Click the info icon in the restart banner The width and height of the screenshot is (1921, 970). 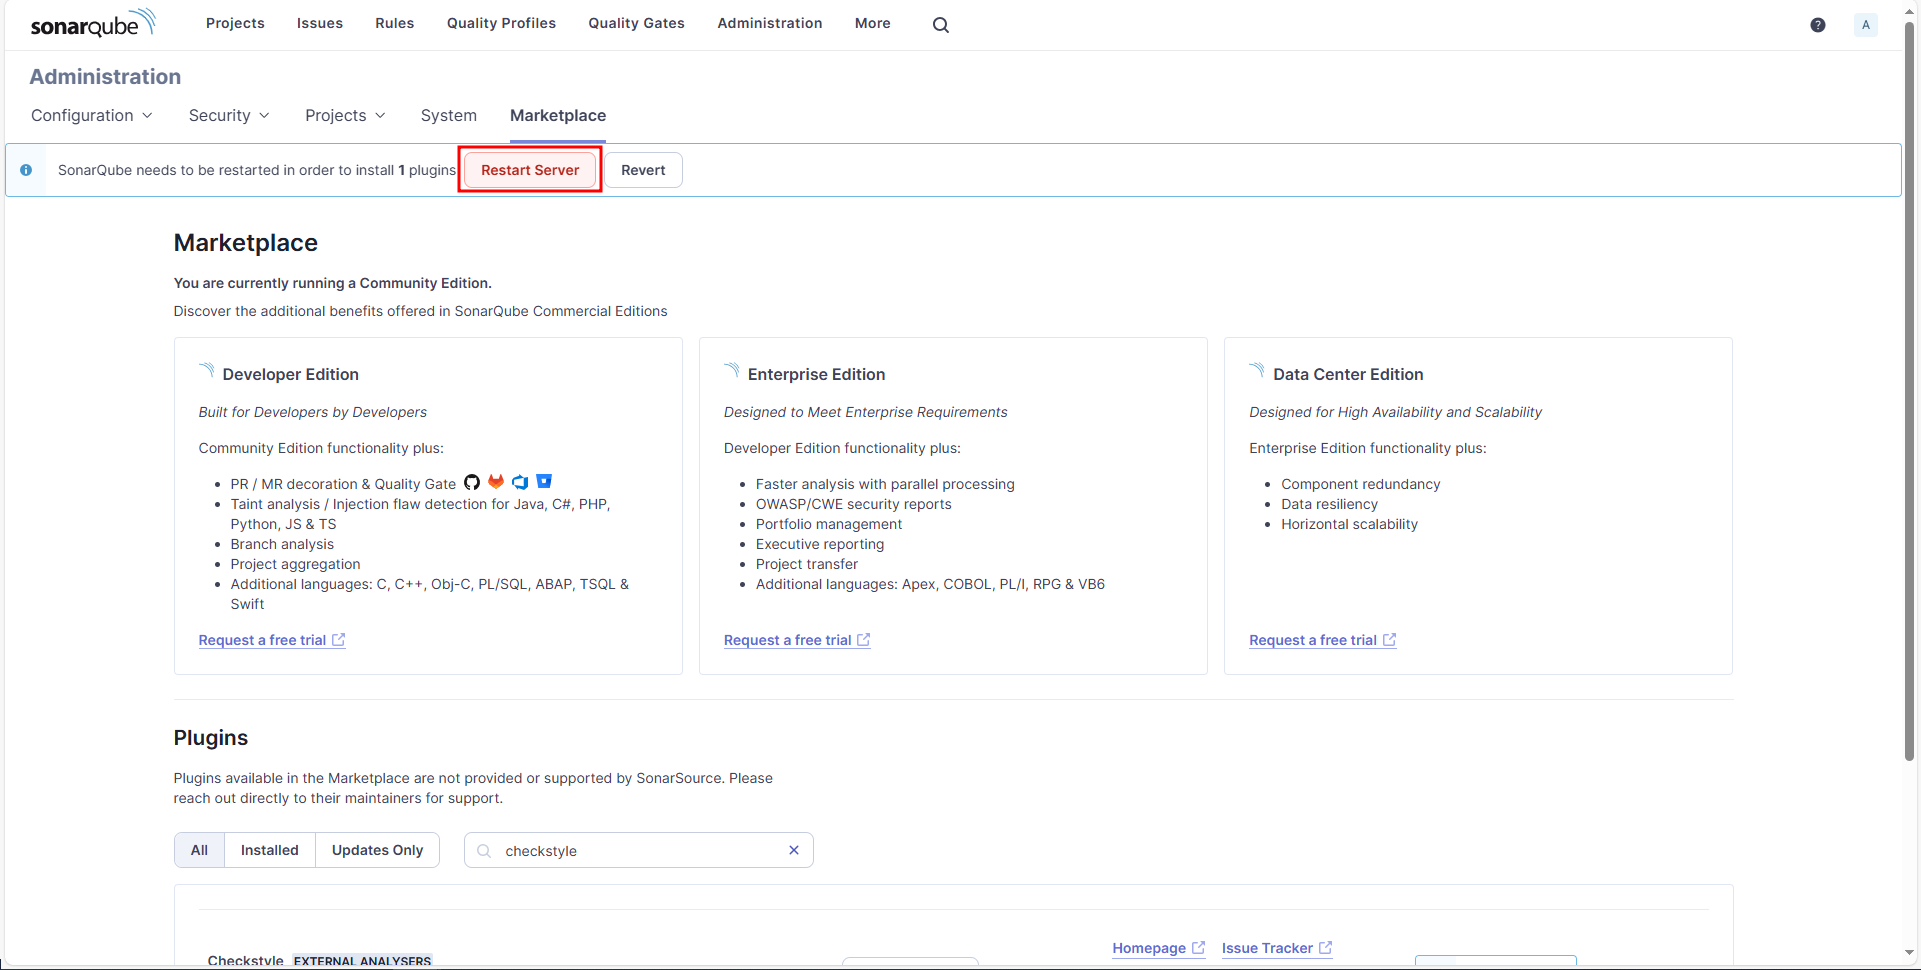point(26,170)
